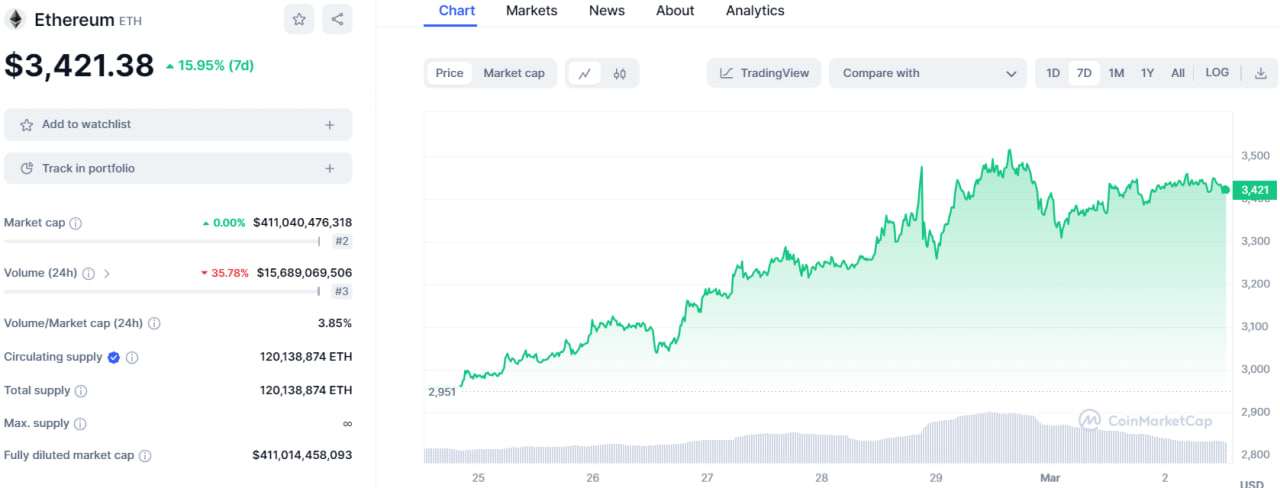Screen dimensions: 1280x488
Task: Toggle chart to Market cap view
Action: point(514,73)
